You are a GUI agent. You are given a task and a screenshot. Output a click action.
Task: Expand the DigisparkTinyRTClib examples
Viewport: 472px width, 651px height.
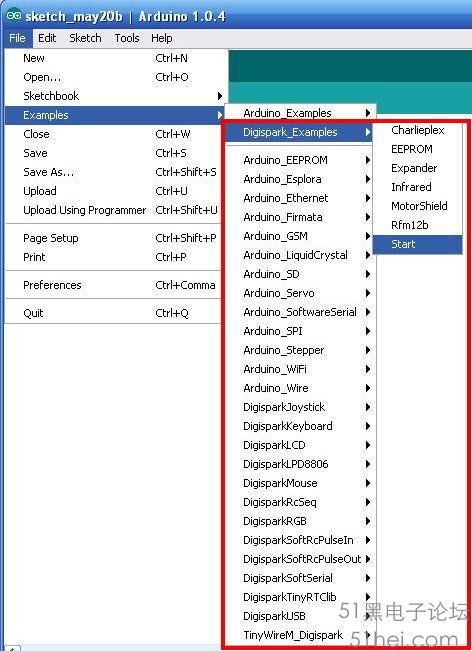pyautogui.click(x=300, y=597)
